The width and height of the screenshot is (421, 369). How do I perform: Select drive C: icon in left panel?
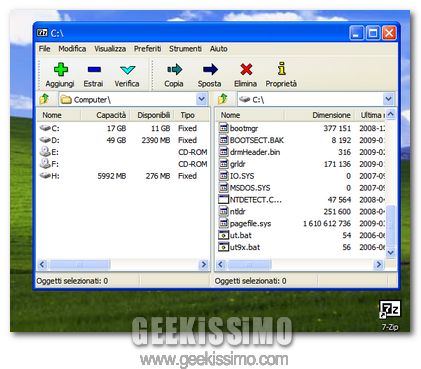click(x=45, y=128)
